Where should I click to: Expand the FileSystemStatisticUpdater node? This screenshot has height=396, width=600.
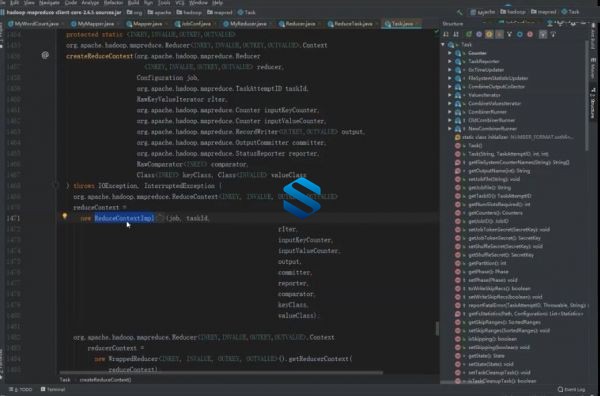(450, 78)
